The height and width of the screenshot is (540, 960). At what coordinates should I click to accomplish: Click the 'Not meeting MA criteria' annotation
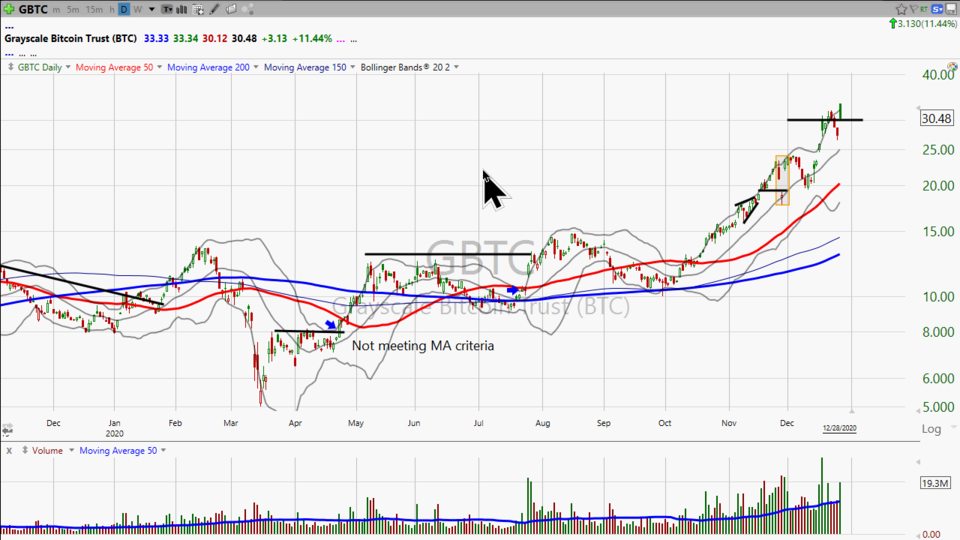(x=423, y=346)
